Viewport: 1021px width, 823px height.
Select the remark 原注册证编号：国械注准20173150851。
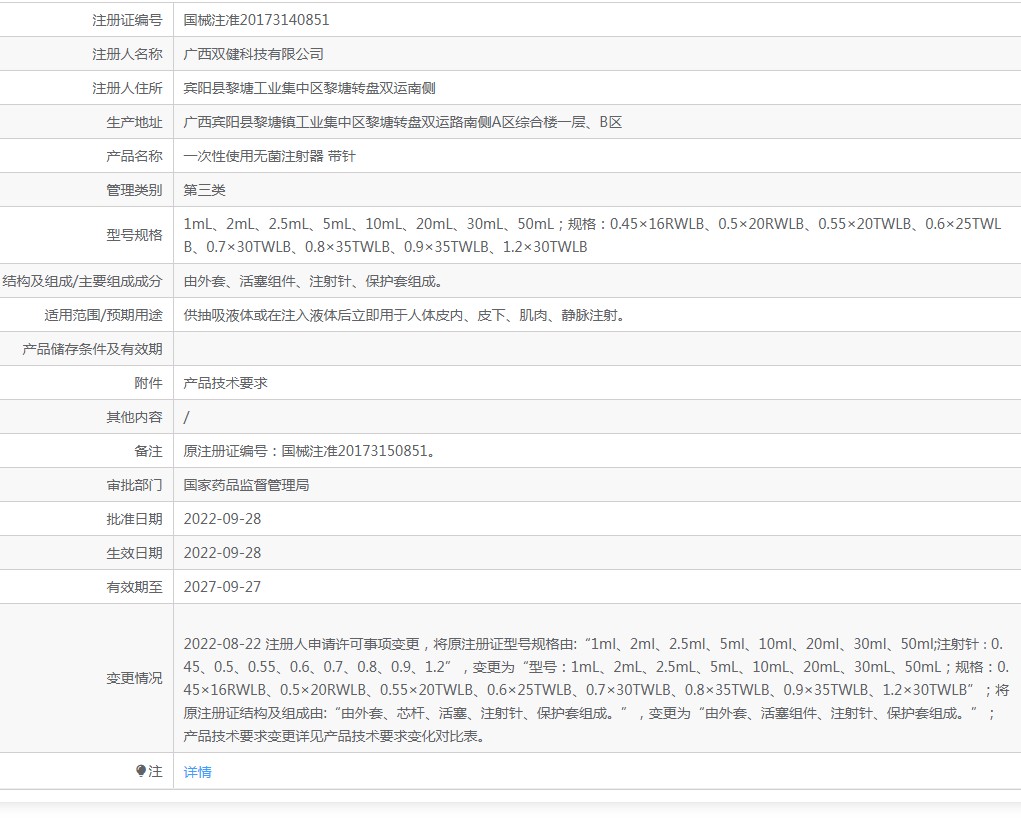click(x=309, y=451)
